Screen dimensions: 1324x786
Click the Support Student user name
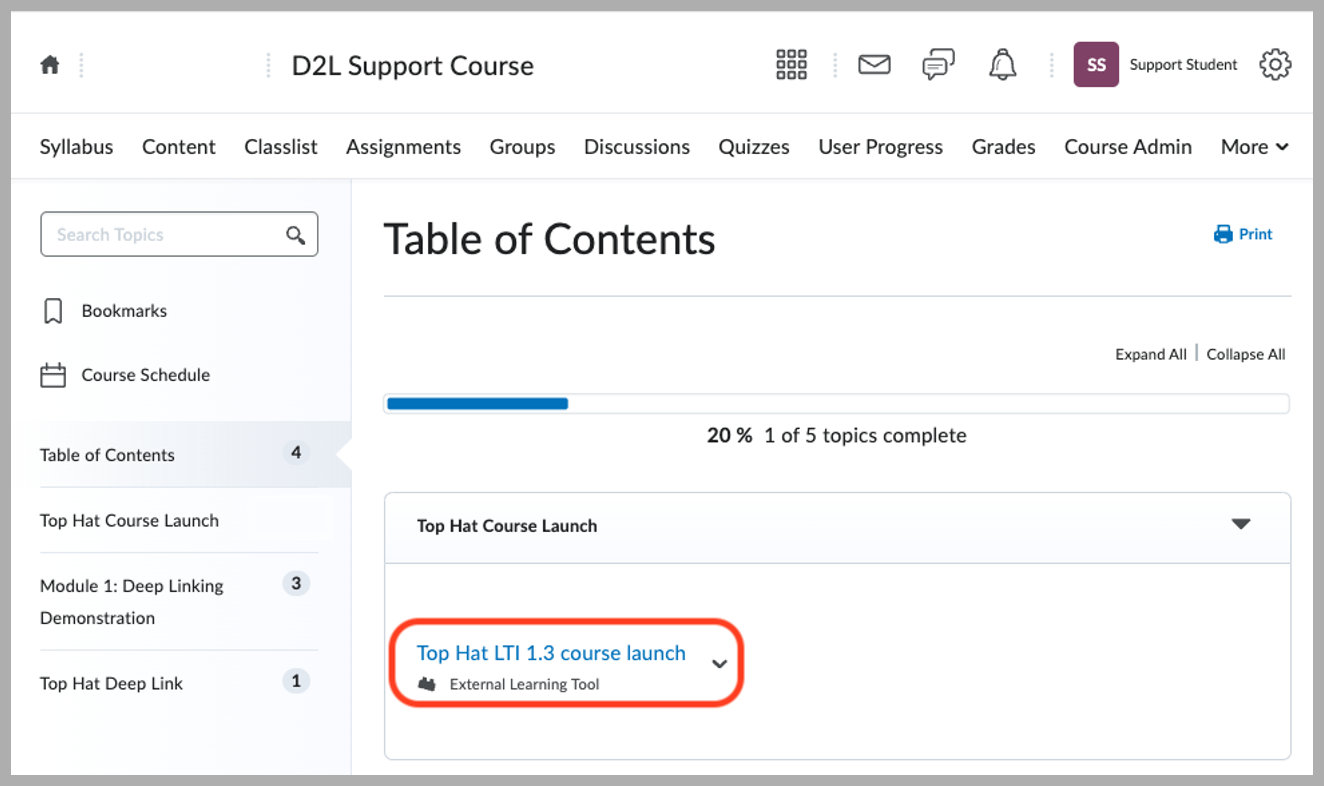tap(1183, 65)
